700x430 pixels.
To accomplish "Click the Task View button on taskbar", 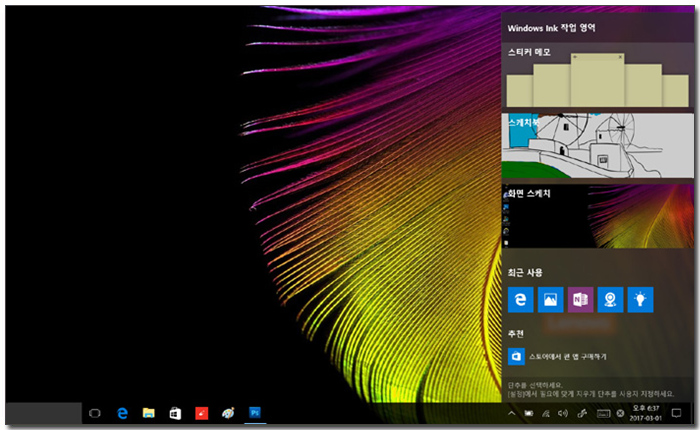I will [x=96, y=412].
